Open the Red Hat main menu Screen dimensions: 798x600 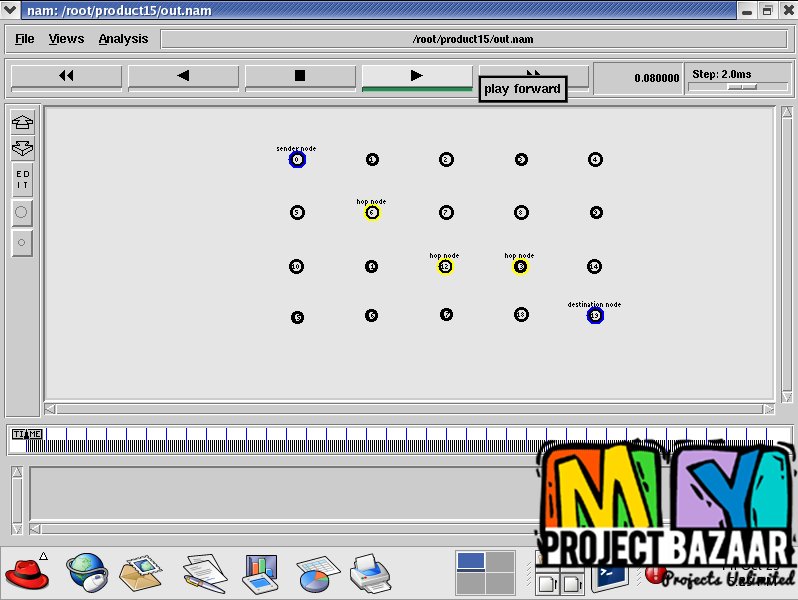click(26, 572)
